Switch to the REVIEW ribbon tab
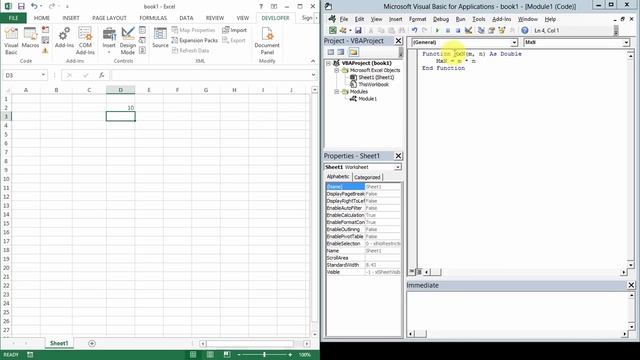640x360 pixels. coord(215,18)
